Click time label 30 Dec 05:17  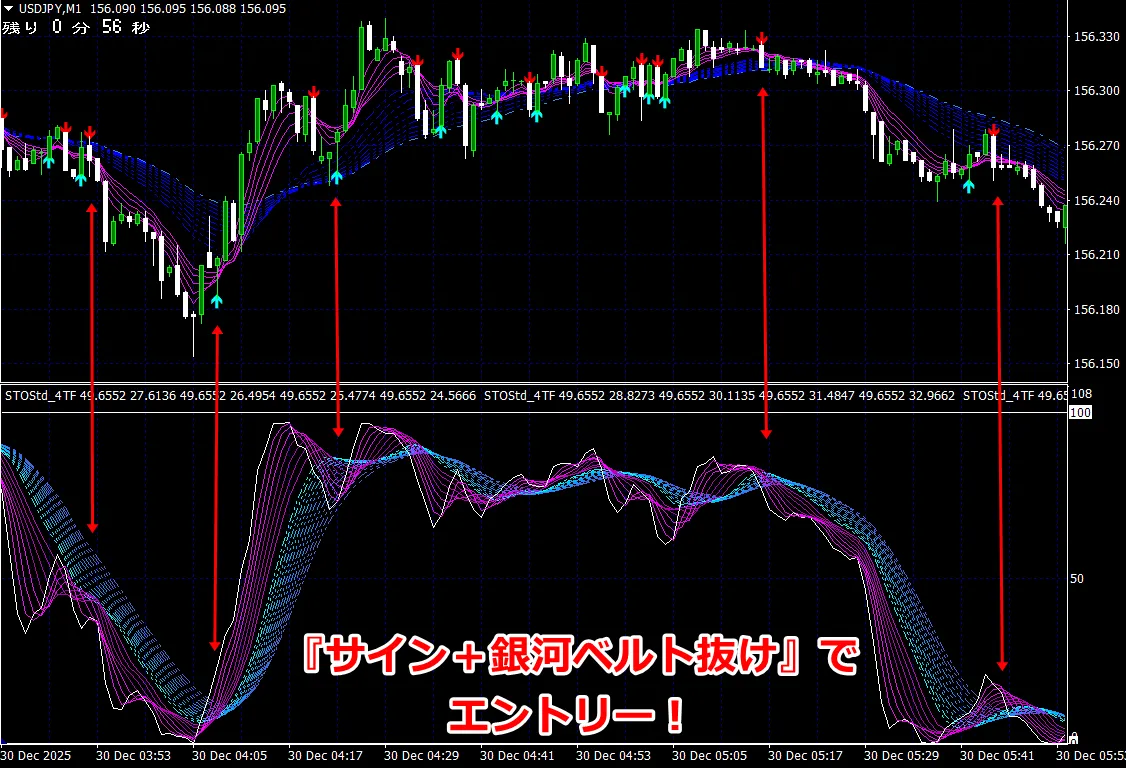click(806, 756)
